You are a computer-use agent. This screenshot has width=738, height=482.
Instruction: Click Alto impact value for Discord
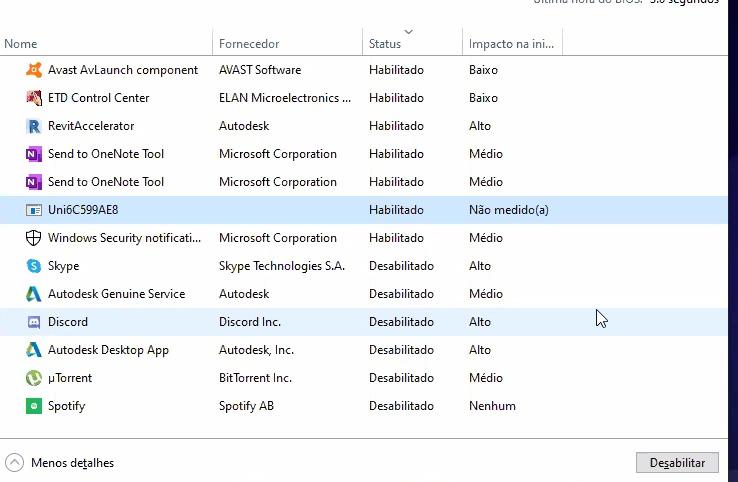tap(480, 322)
